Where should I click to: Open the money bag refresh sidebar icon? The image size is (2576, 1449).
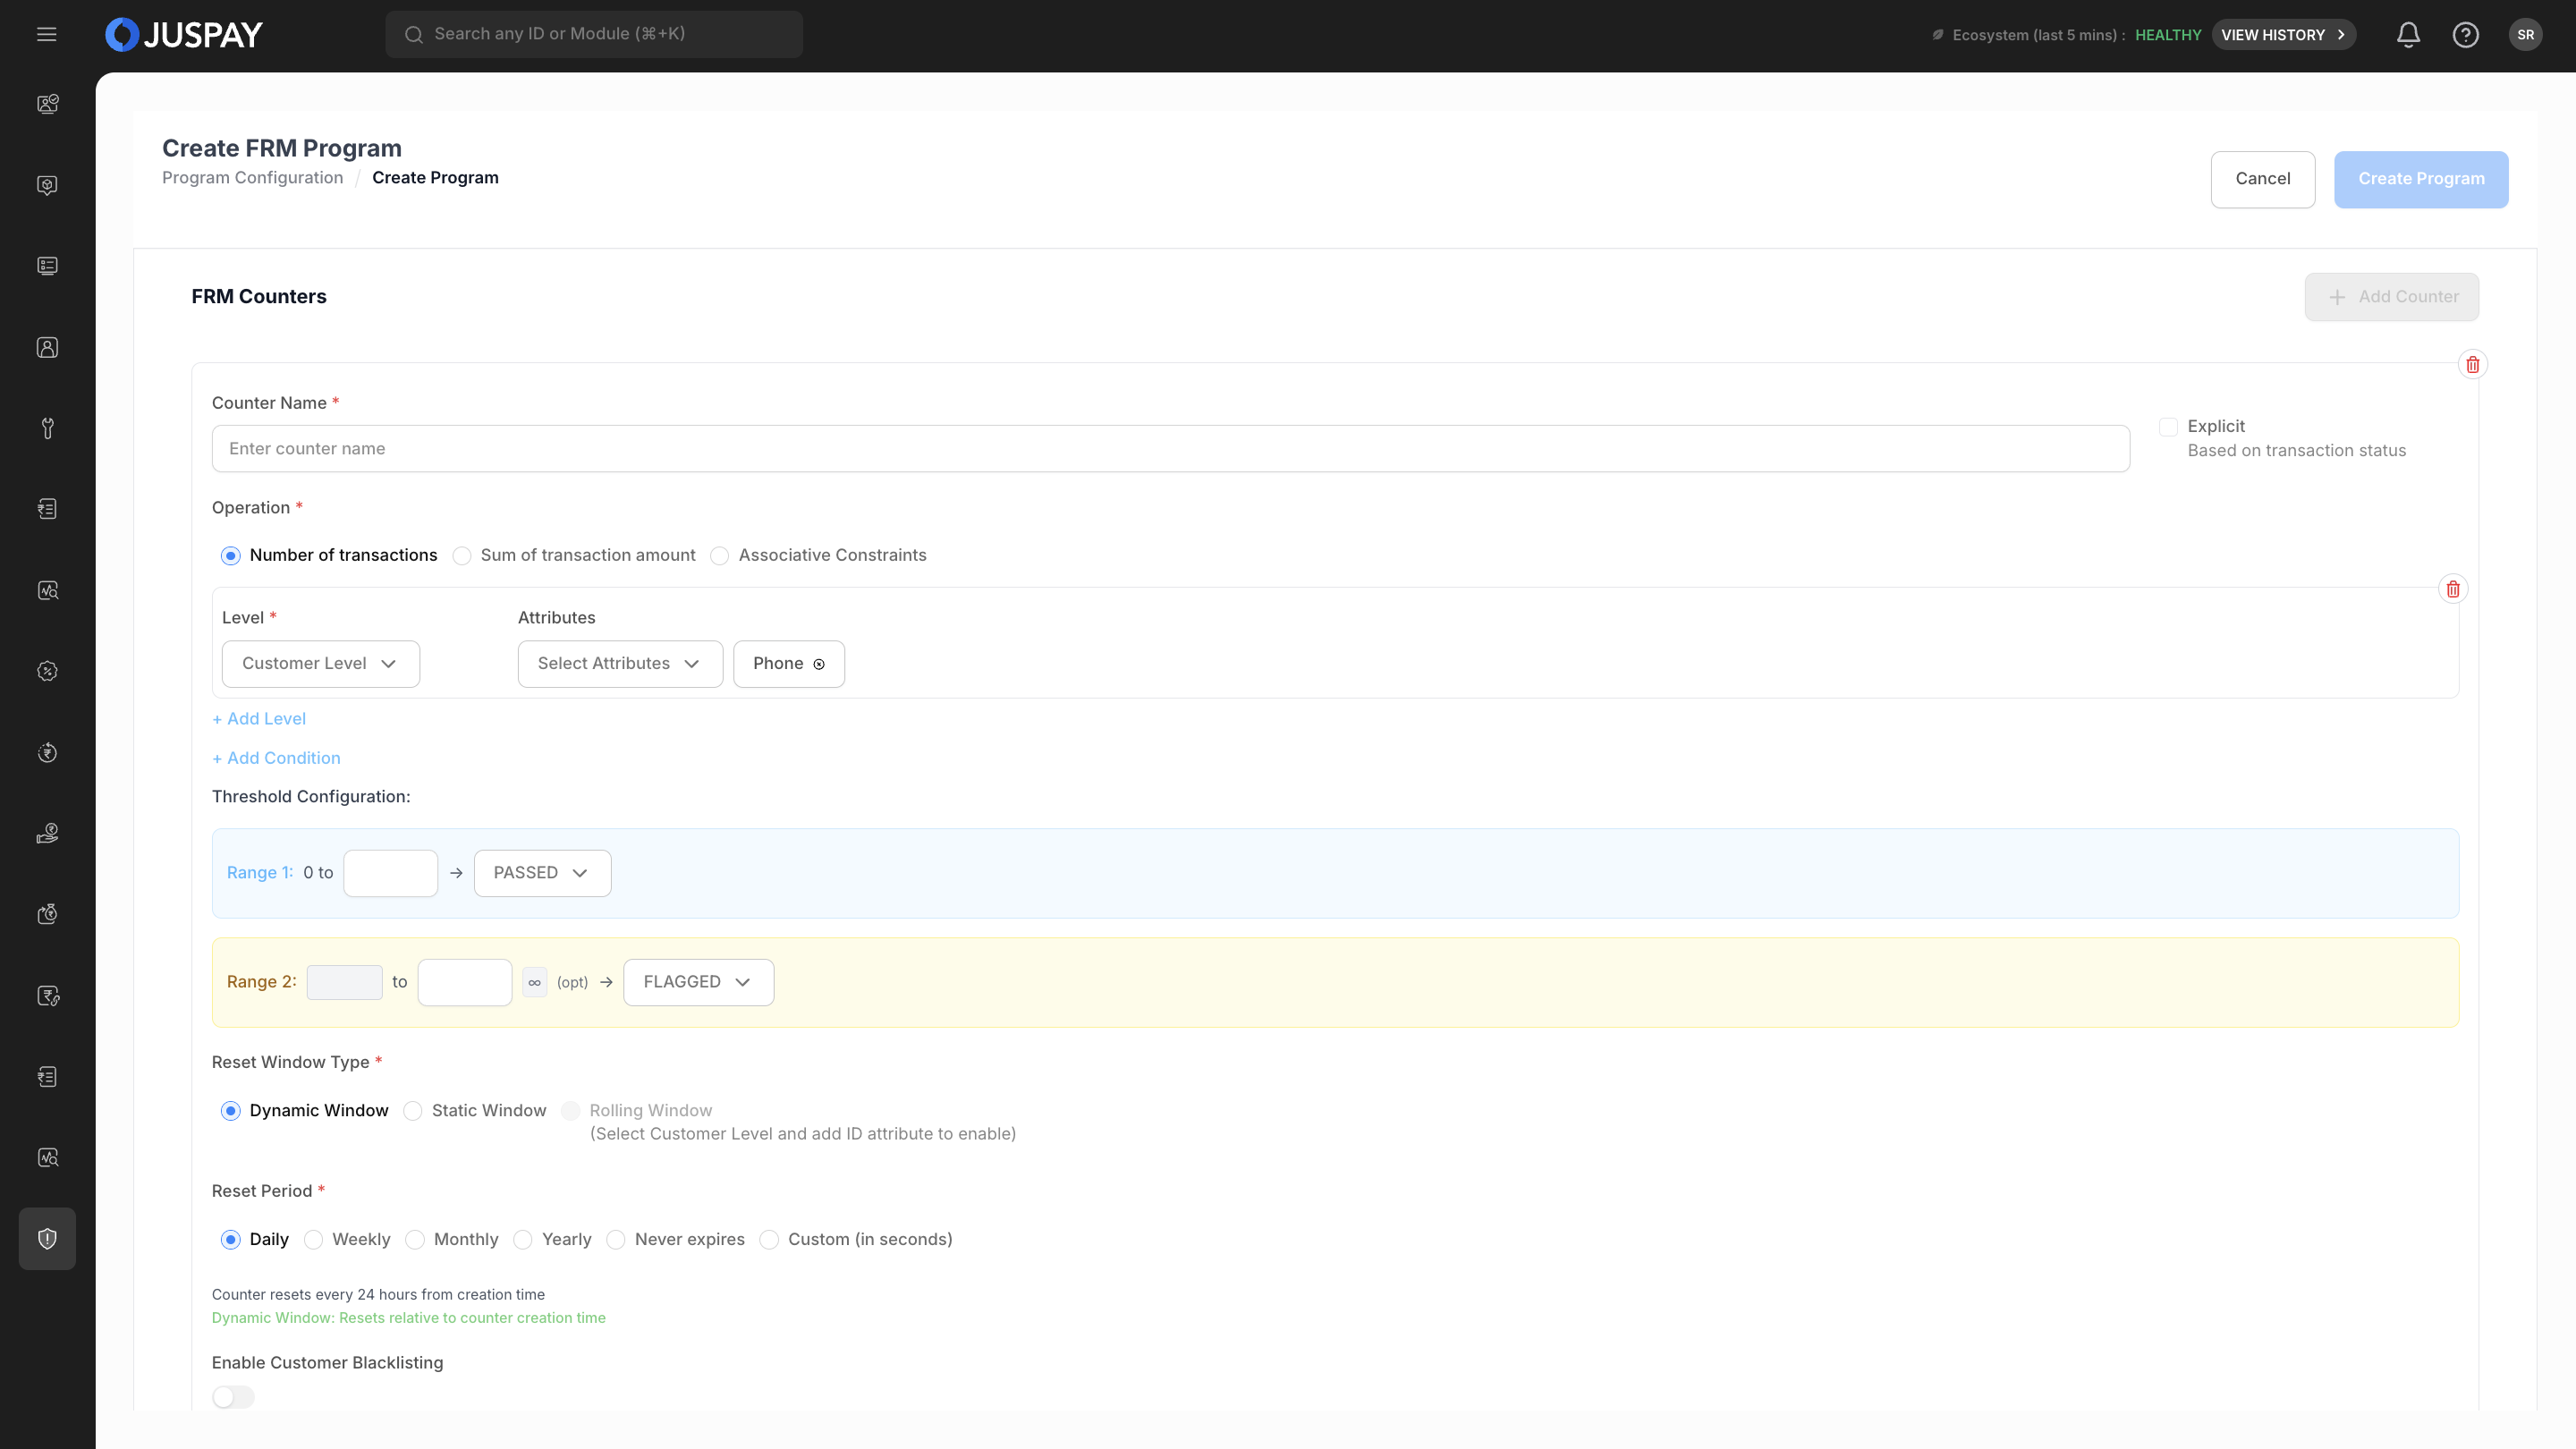[47, 914]
